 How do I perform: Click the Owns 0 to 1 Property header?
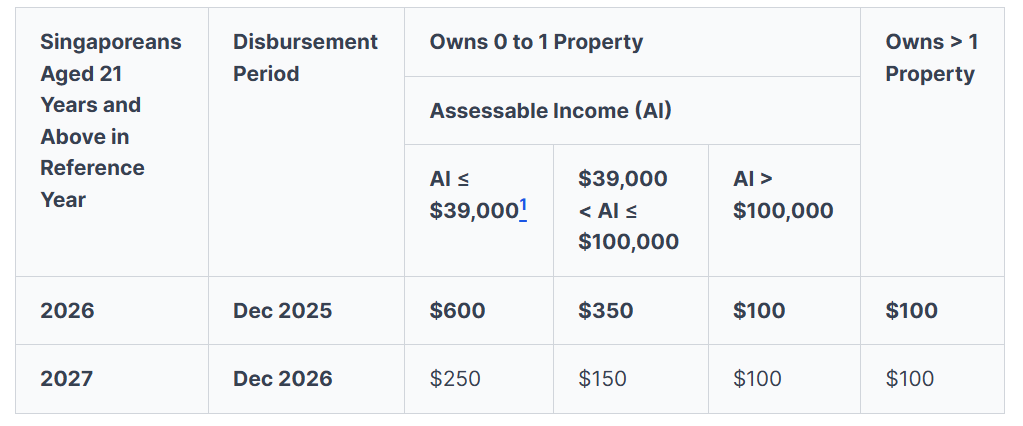coord(536,42)
